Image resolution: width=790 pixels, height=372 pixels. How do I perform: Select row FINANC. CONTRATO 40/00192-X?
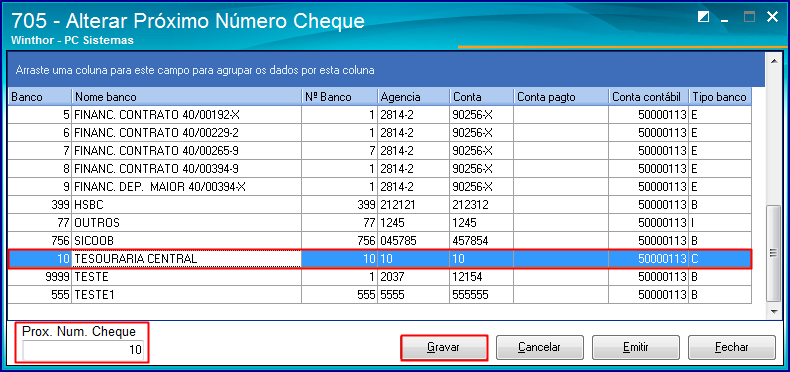[x=380, y=115]
